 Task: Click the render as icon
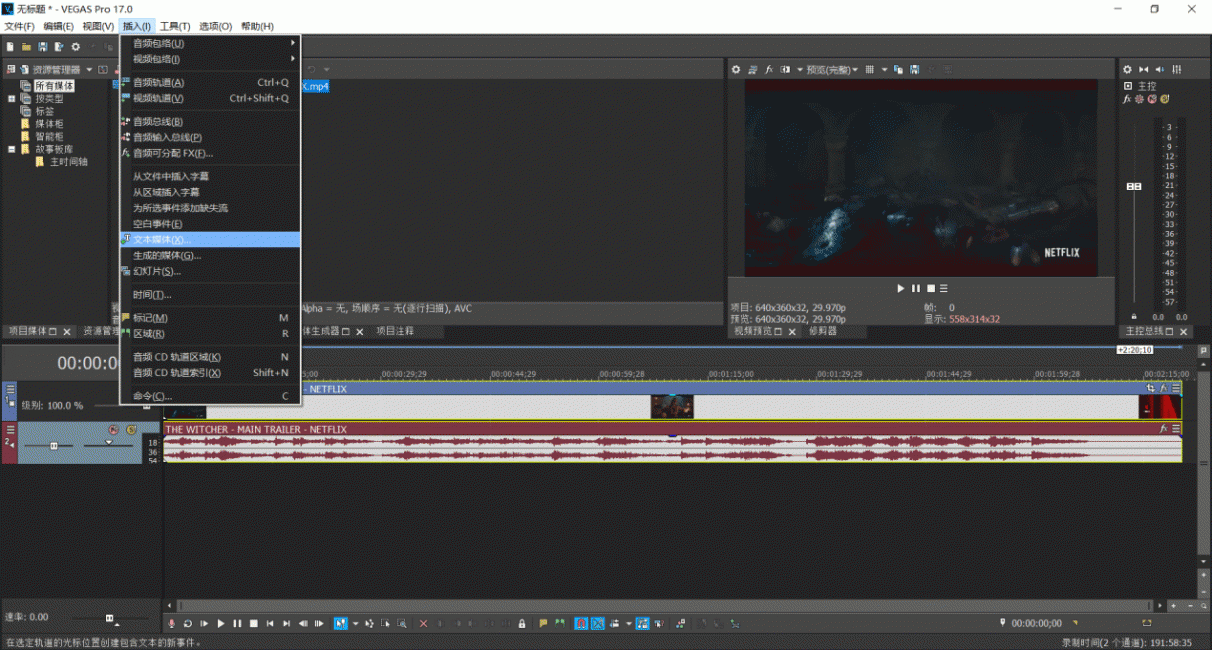(59, 46)
